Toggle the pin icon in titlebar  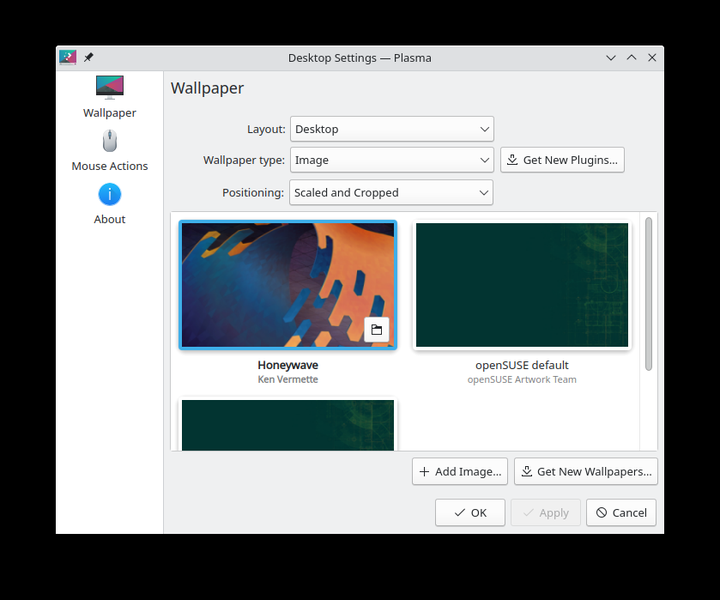point(88,57)
